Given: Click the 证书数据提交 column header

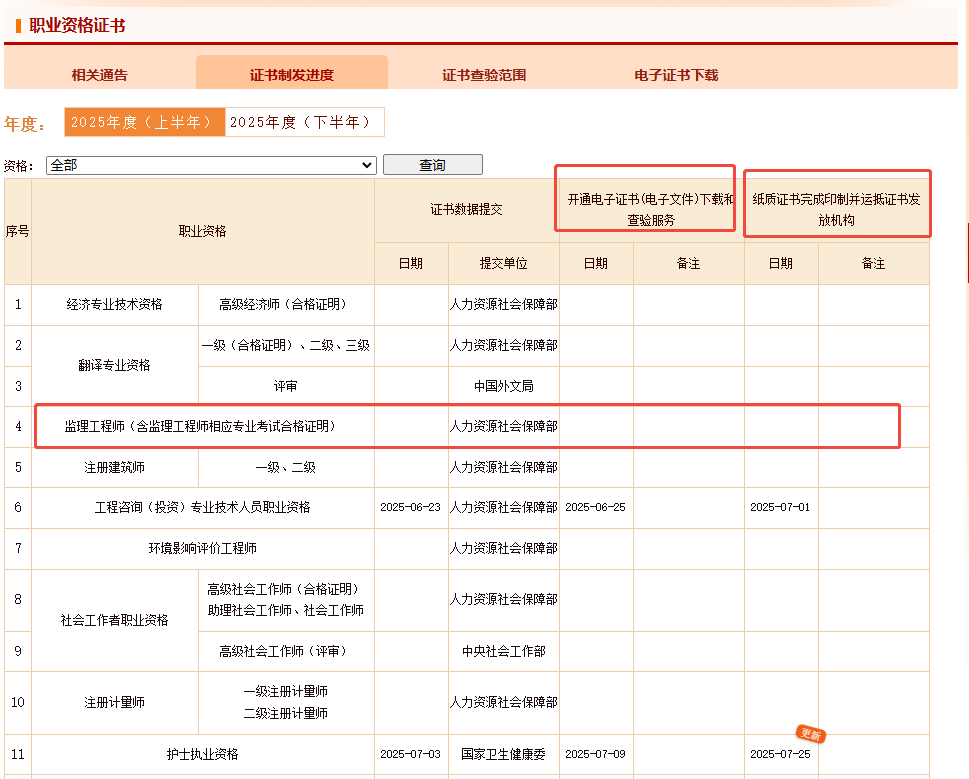Looking at the screenshot, I should (467, 209).
